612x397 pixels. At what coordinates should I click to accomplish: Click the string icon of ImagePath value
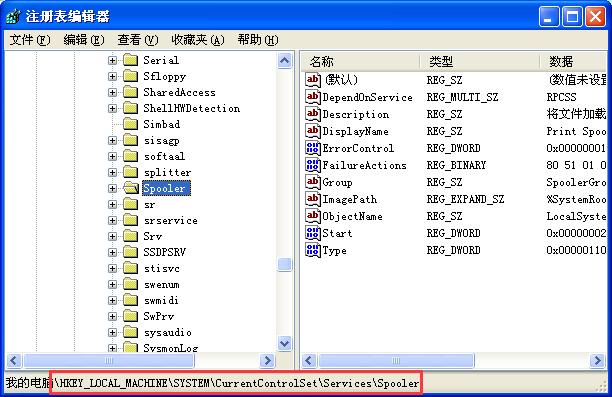pos(313,199)
